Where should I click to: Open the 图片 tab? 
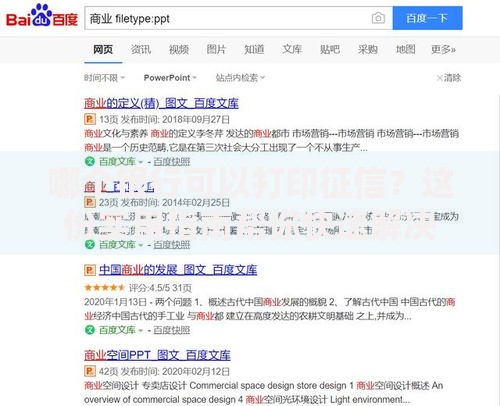click(216, 50)
